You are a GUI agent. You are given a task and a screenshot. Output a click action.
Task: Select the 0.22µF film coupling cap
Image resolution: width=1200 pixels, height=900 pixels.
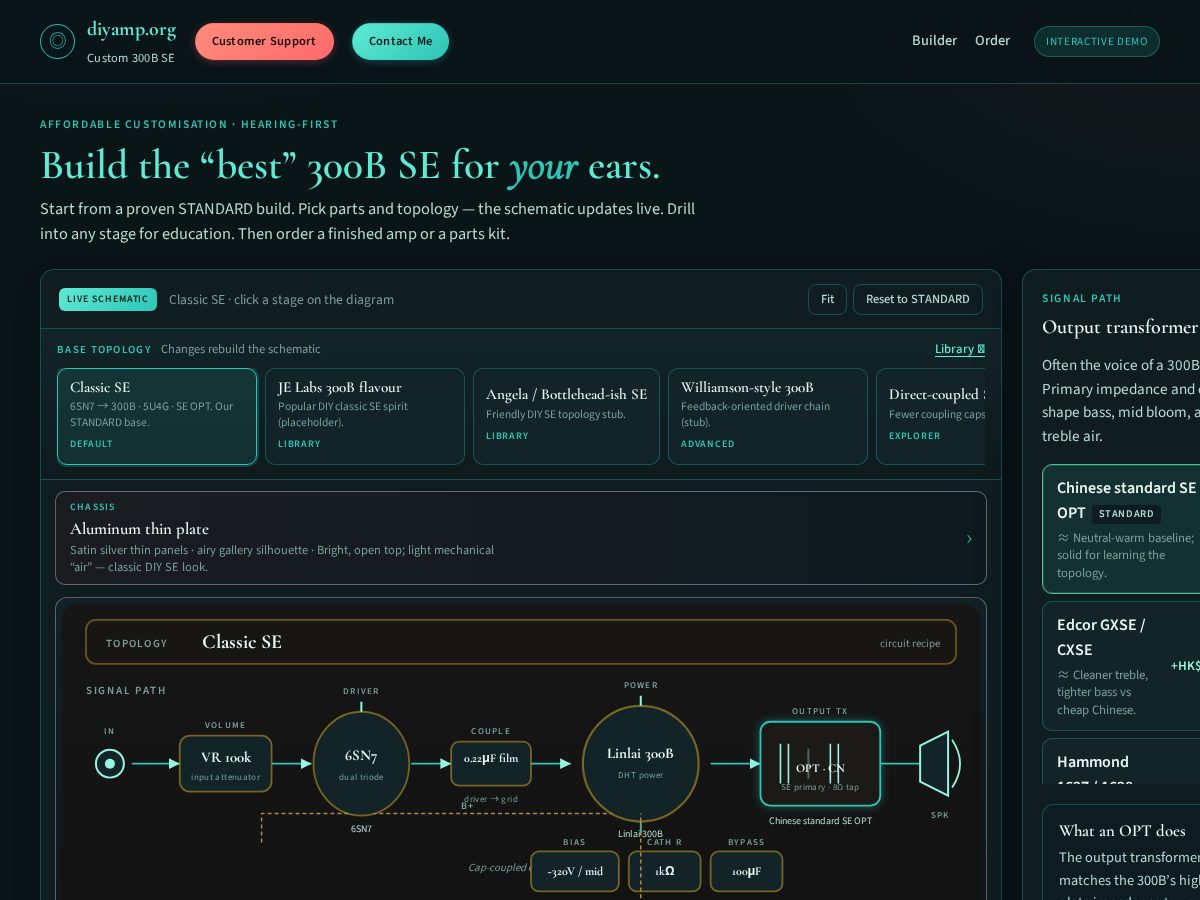[491, 763]
